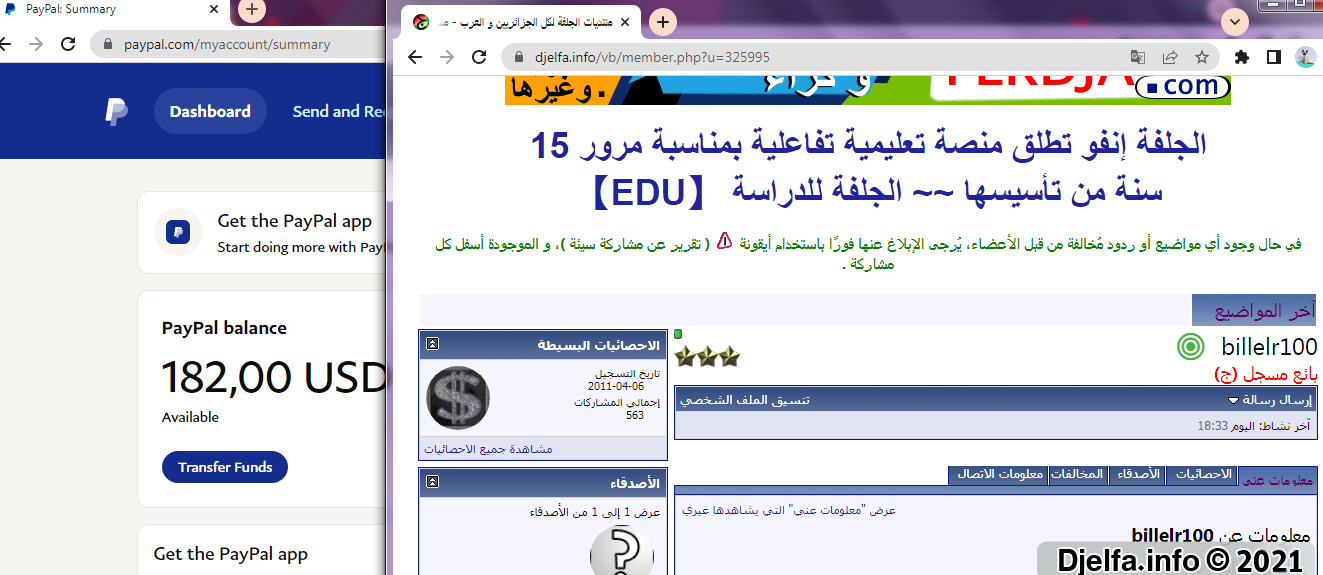Share this djelfa.info page via share icon

click(1170, 57)
